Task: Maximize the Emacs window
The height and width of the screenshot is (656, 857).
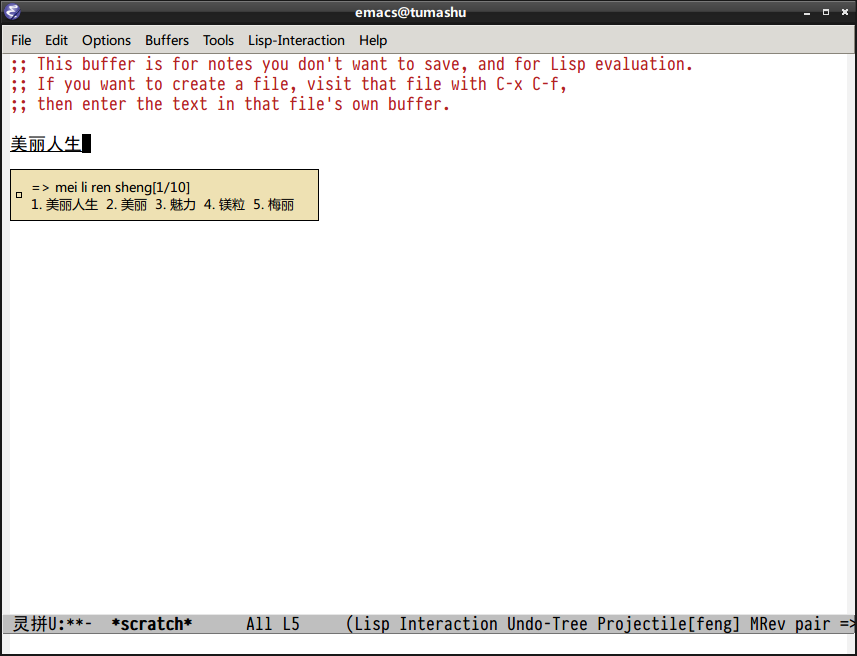Action: pyautogui.click(x=826, y=12)
